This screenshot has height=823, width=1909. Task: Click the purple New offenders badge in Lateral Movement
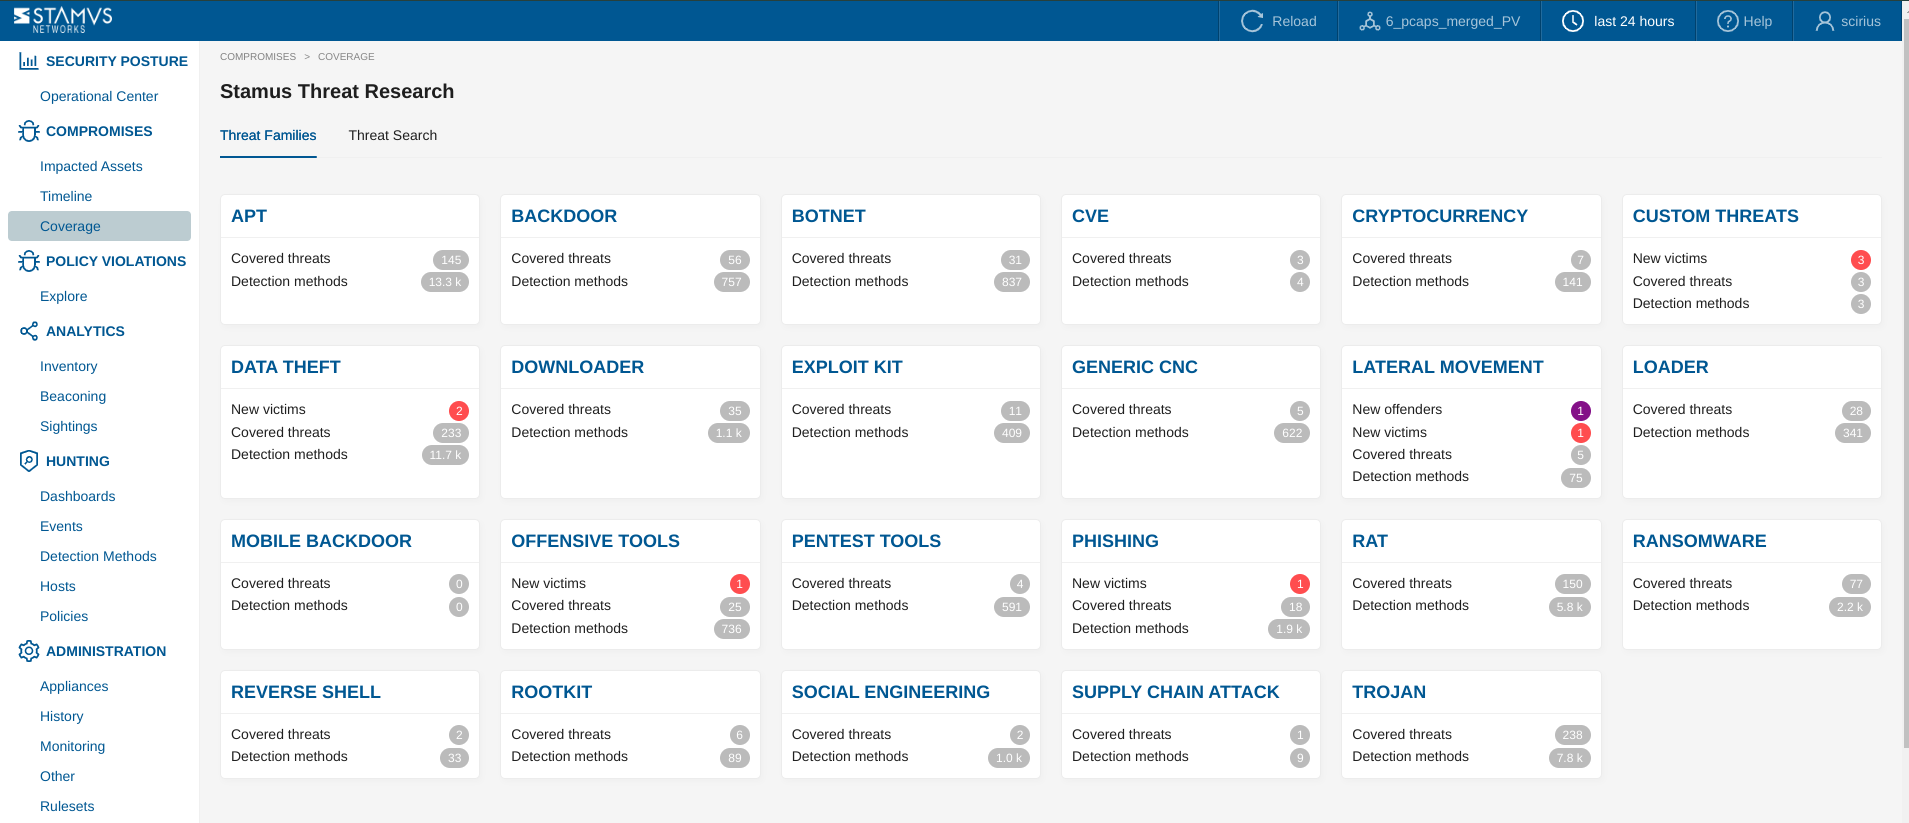pyautogui.click(x=1580, y=411)
